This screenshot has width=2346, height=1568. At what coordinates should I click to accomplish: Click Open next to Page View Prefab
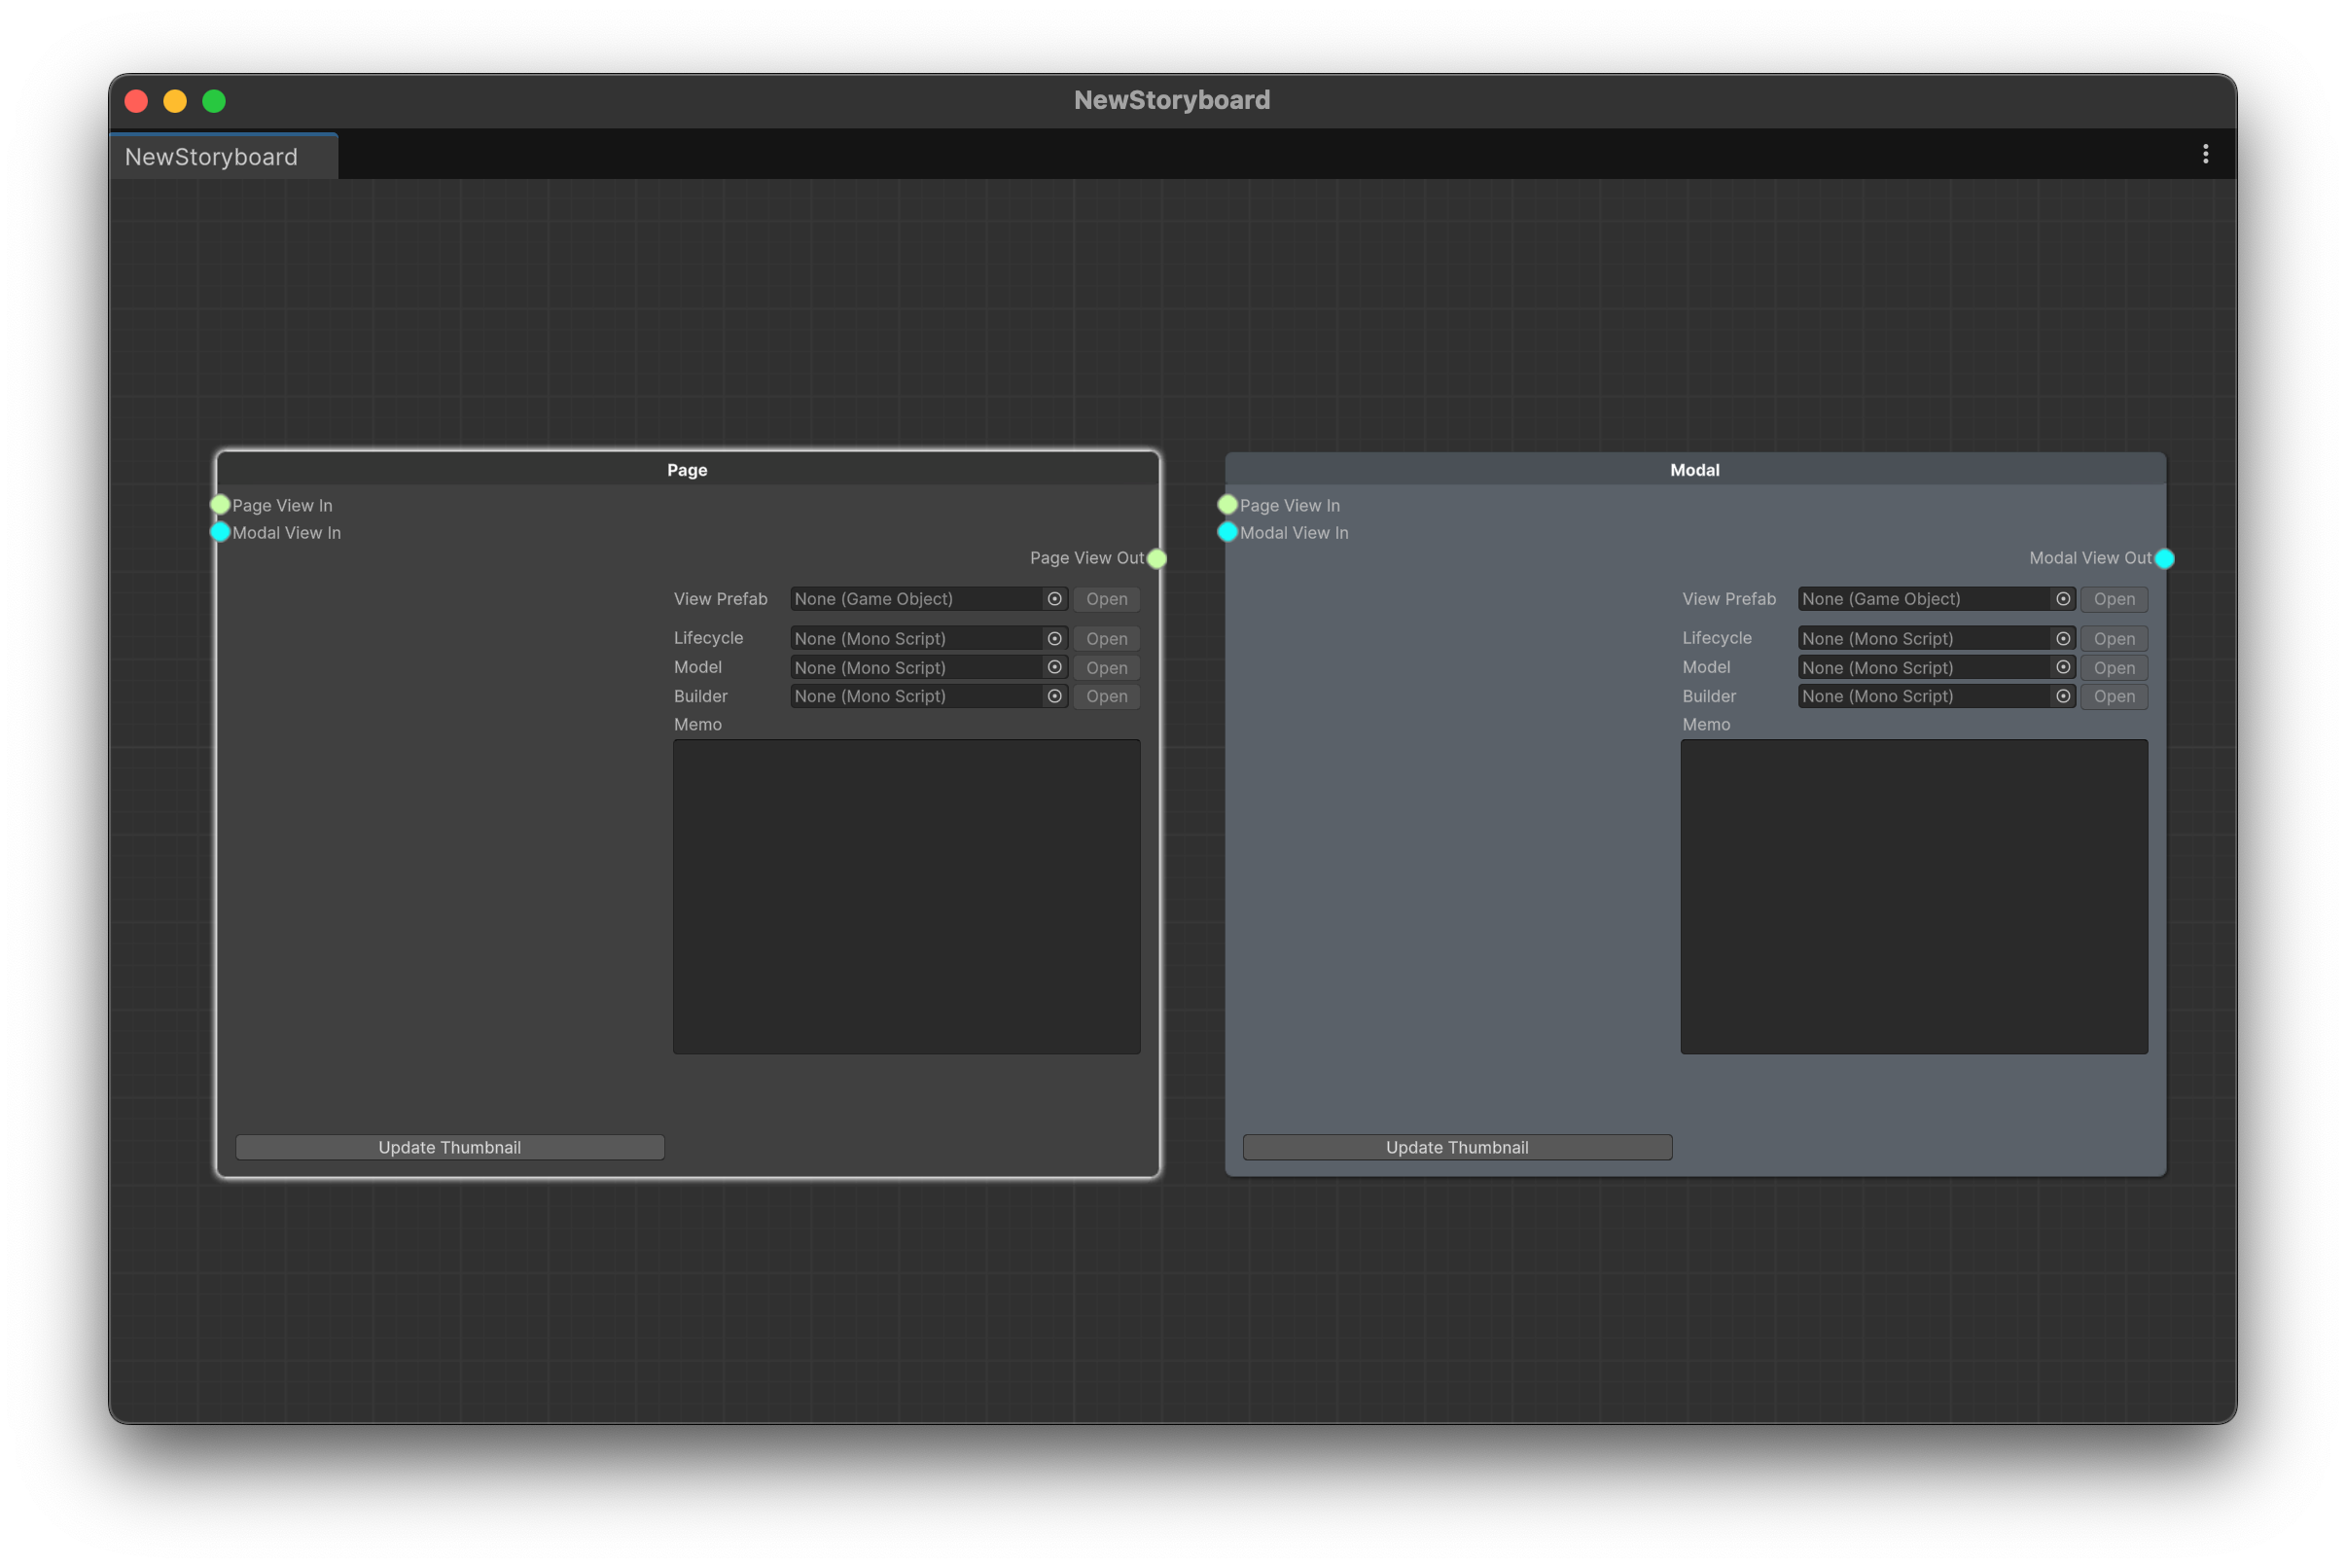(x=1106, y=599)
